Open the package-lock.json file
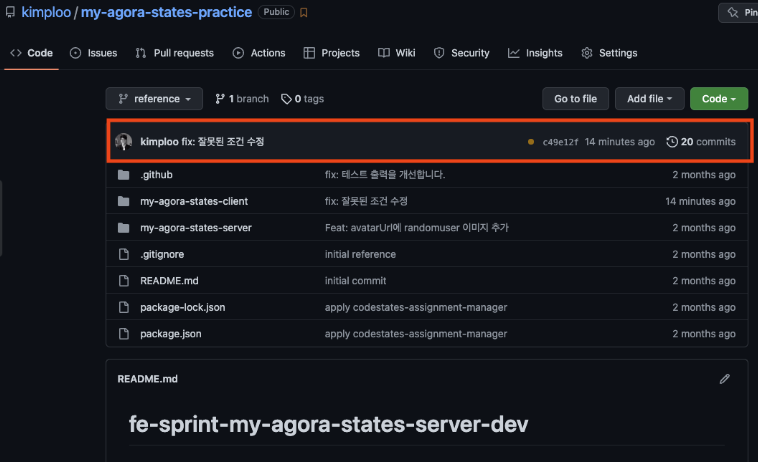Viewport: 758px width, 462px height. 183,307
